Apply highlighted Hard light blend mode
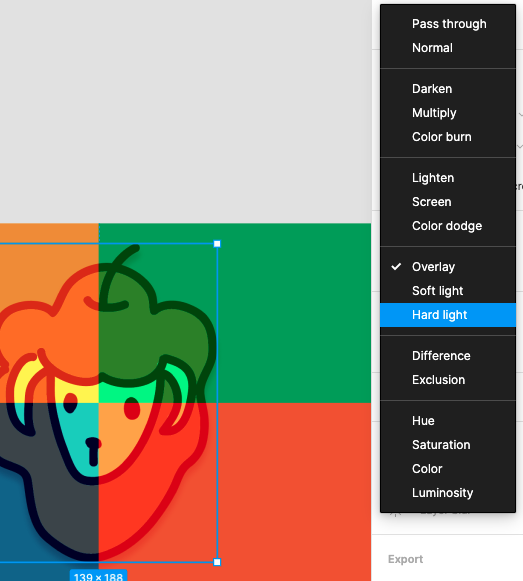 [x=448, y=315]
